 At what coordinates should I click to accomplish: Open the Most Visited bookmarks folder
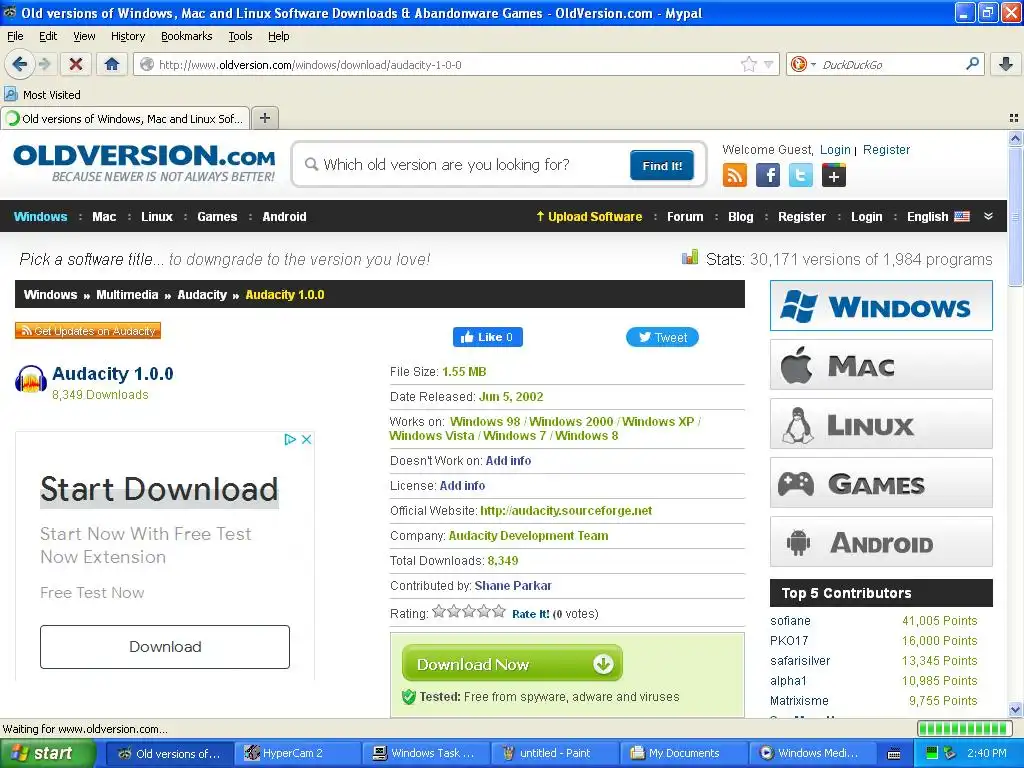[x=43, y=95]
